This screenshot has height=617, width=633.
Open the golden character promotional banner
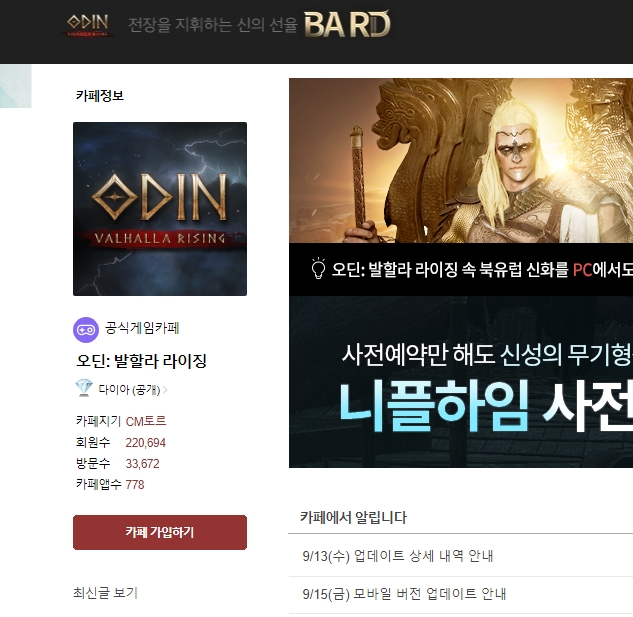pos(461,161)
